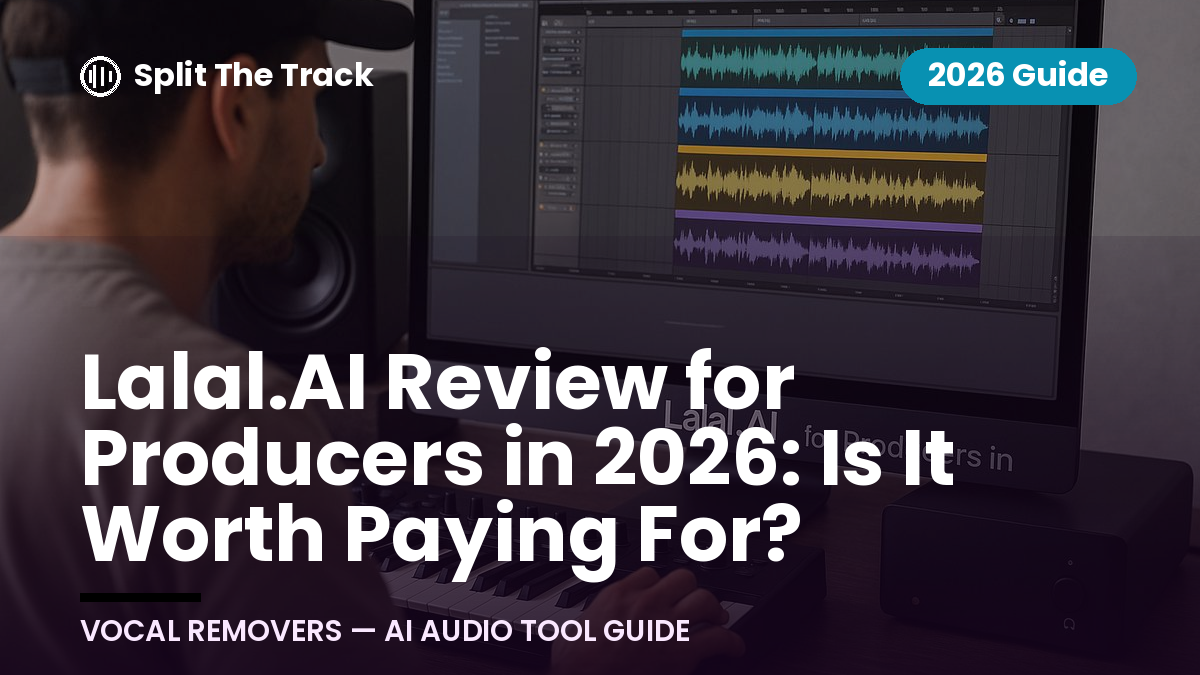Click the "Split The Track" brand name
The image size is (1200, 675).
pyautogui.click(x=253, y=76)
